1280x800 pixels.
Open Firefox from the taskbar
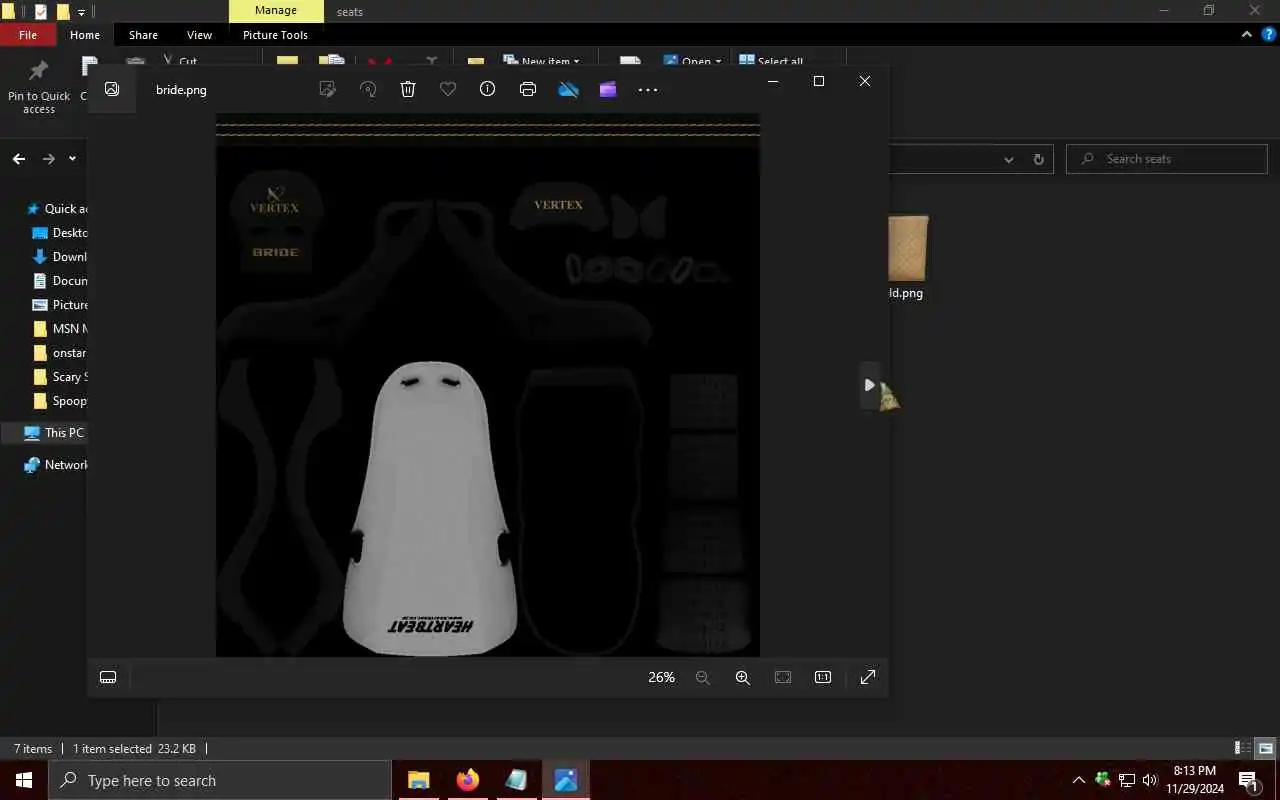(x=467, y=780)
